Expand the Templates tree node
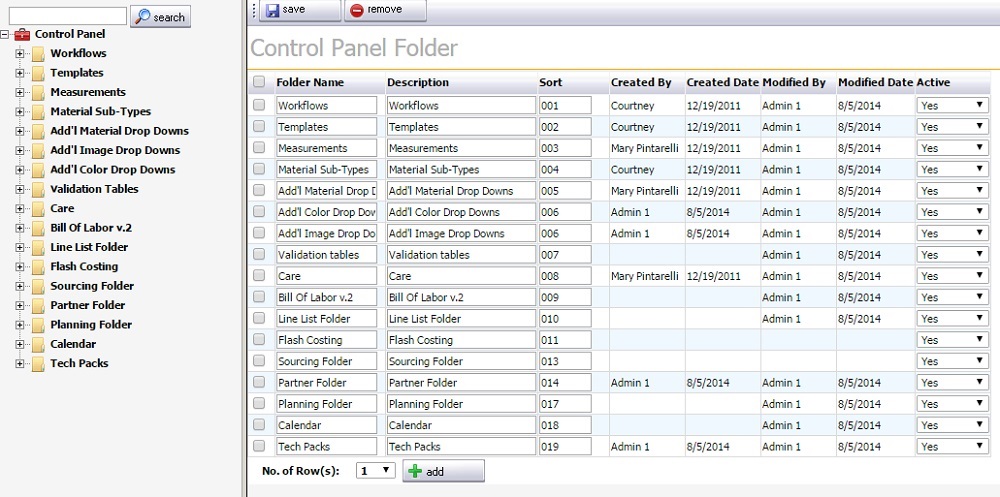The width and height of the screenshot is (1000, 497). [20, 73]
